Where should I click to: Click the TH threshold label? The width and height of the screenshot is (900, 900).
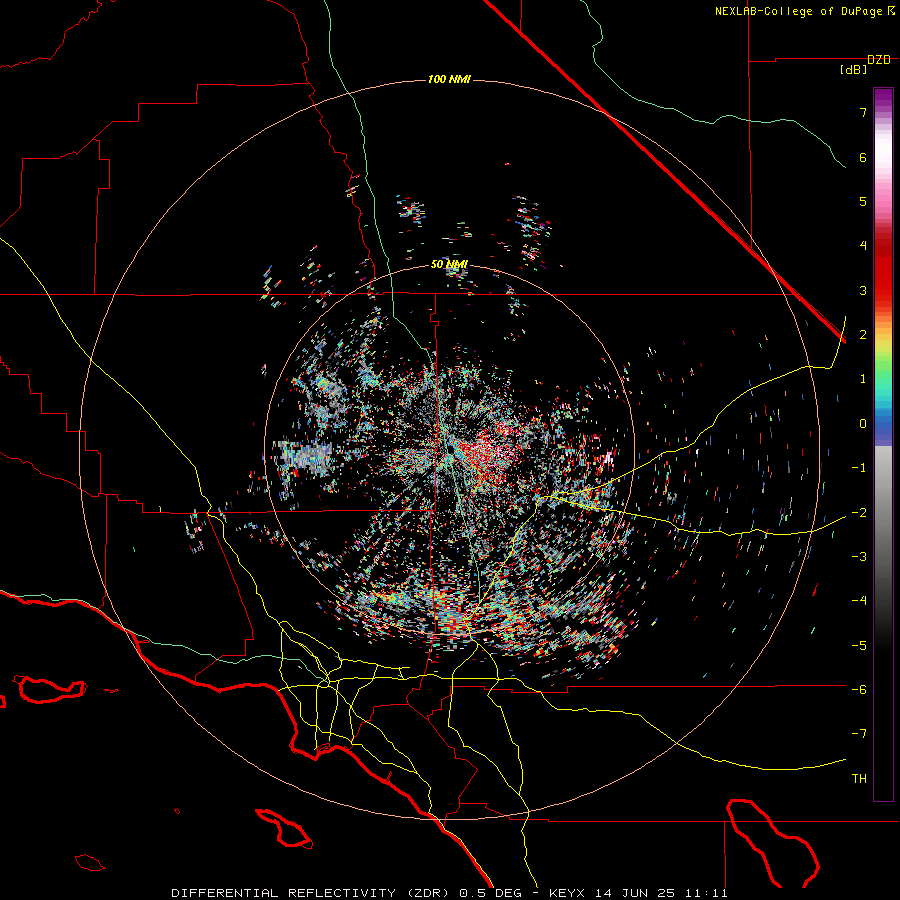pos(859,778)
